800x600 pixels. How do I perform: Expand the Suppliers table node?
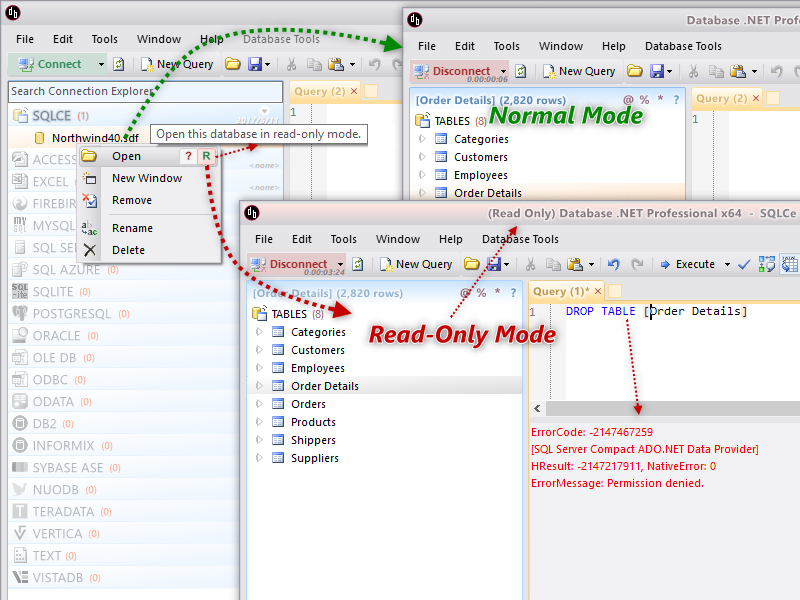coord(259,458)
